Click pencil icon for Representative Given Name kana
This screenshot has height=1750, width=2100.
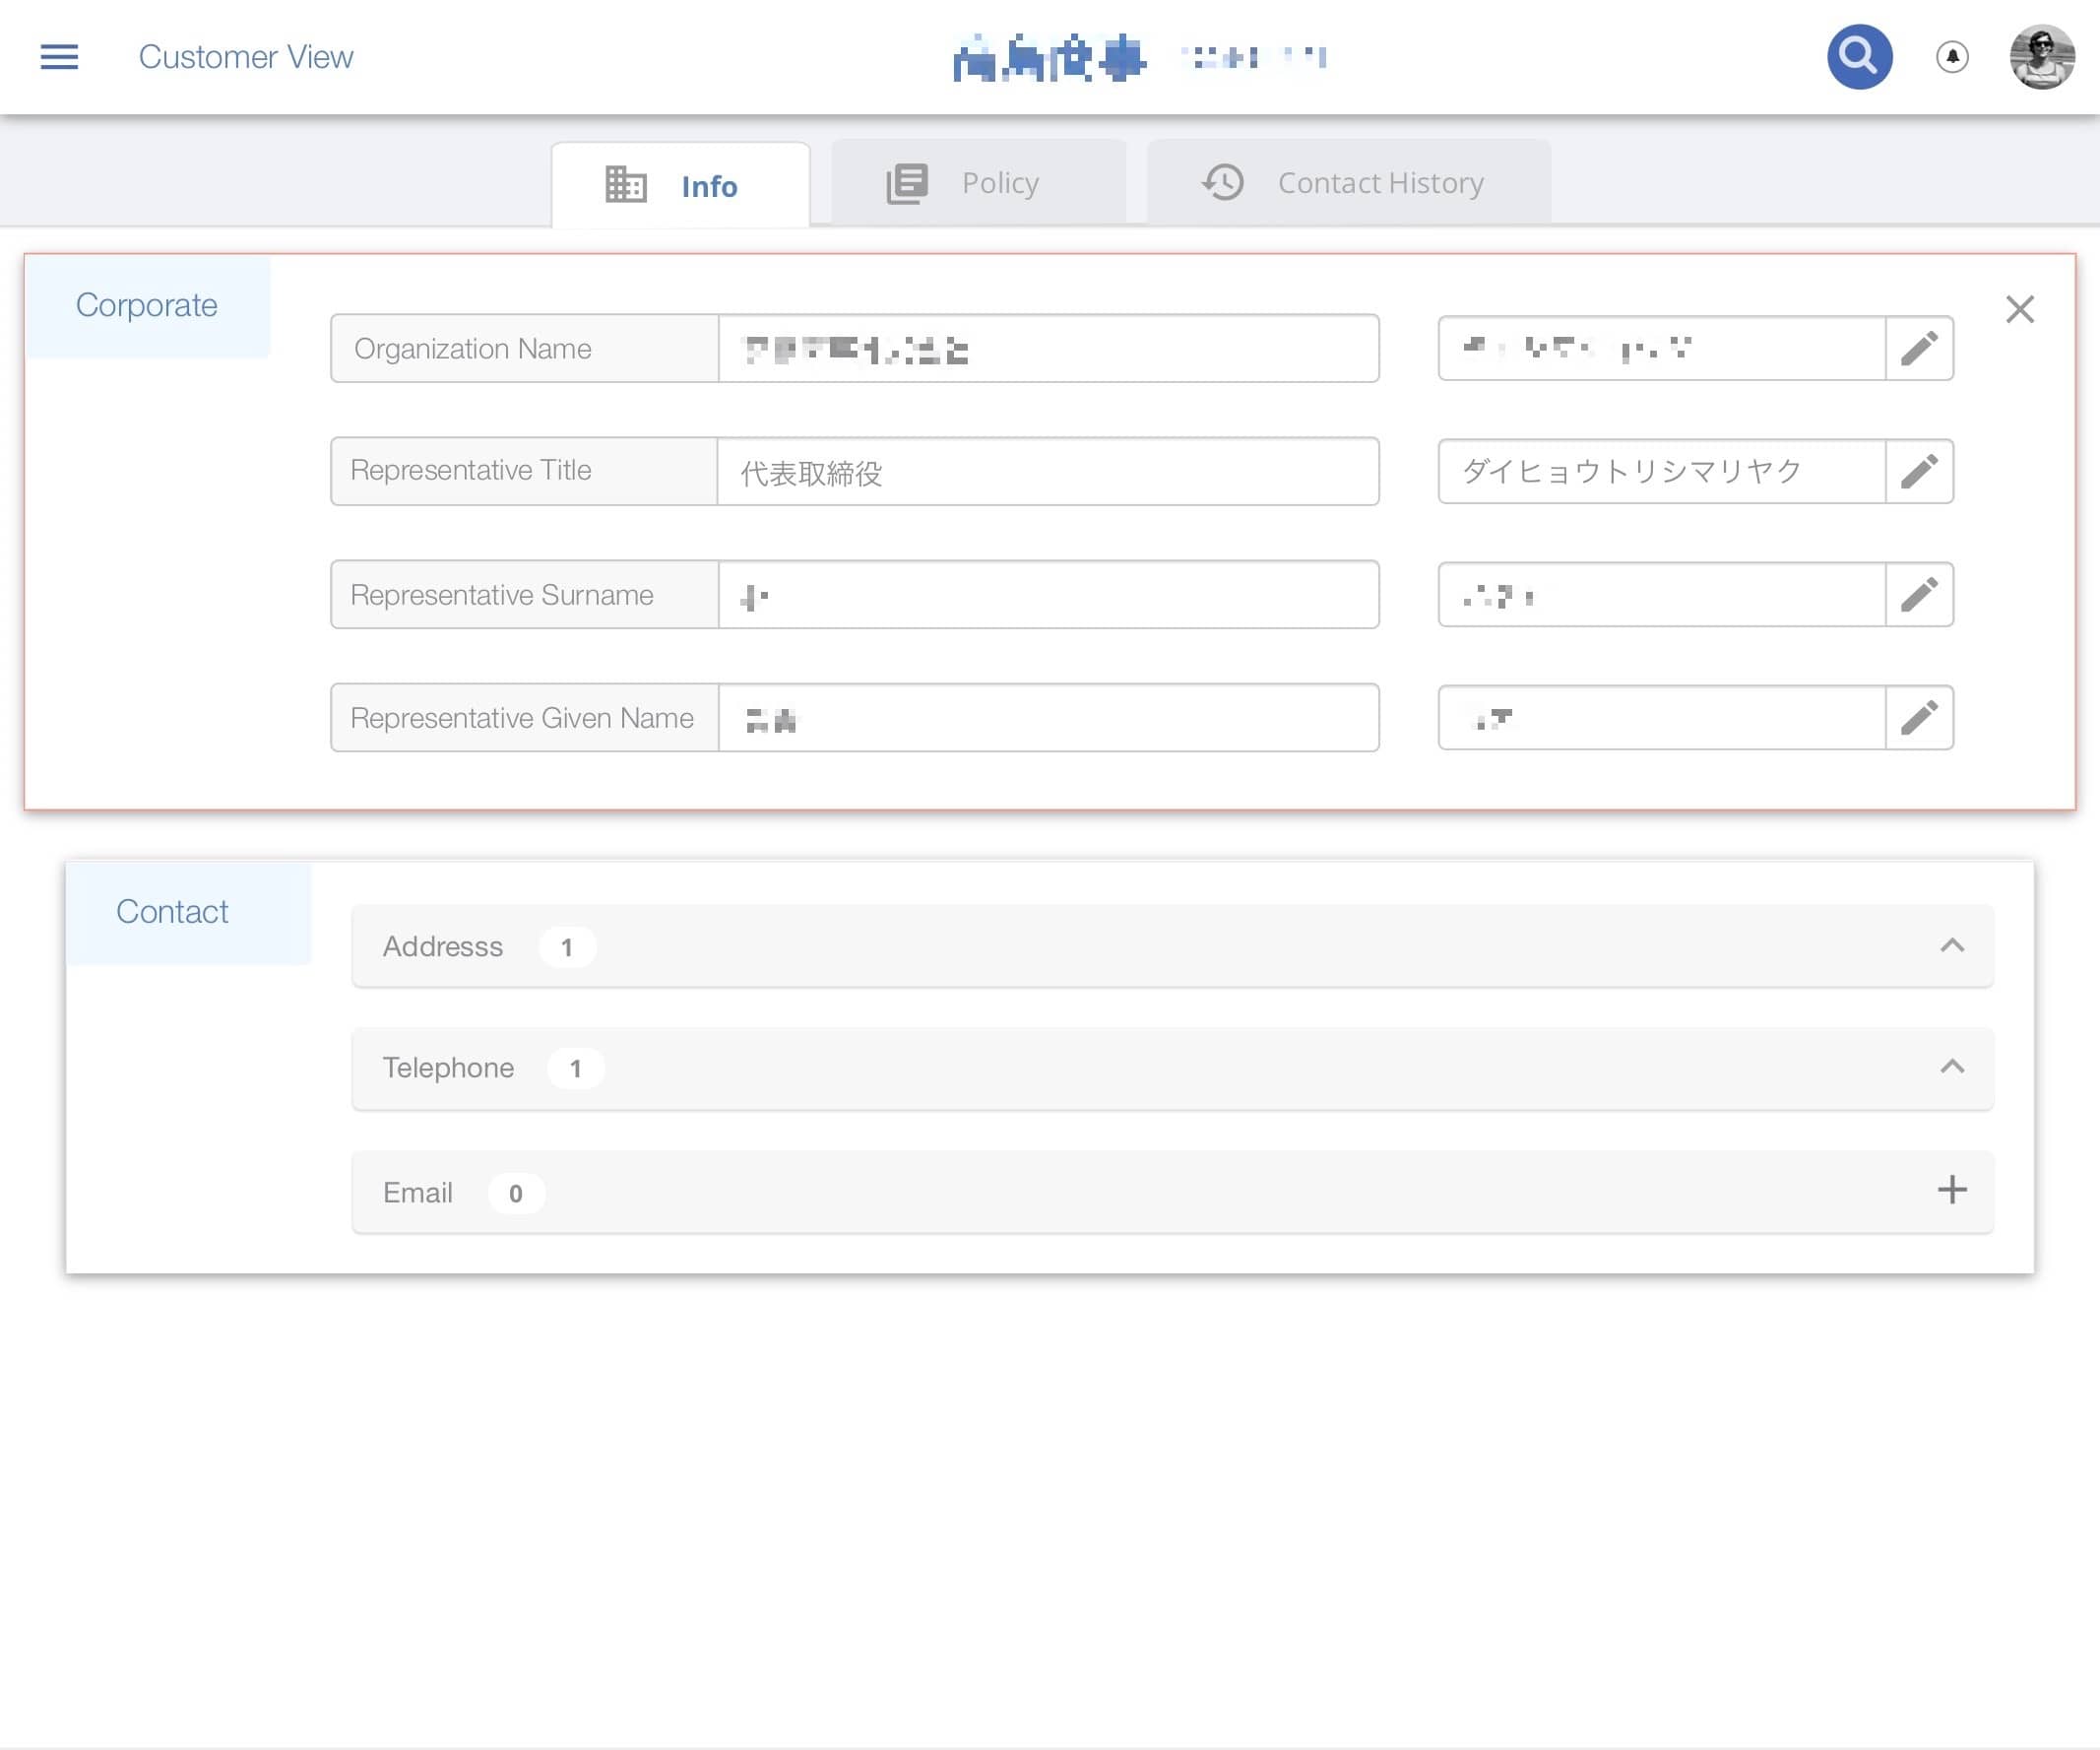(x=1918, y=718)
